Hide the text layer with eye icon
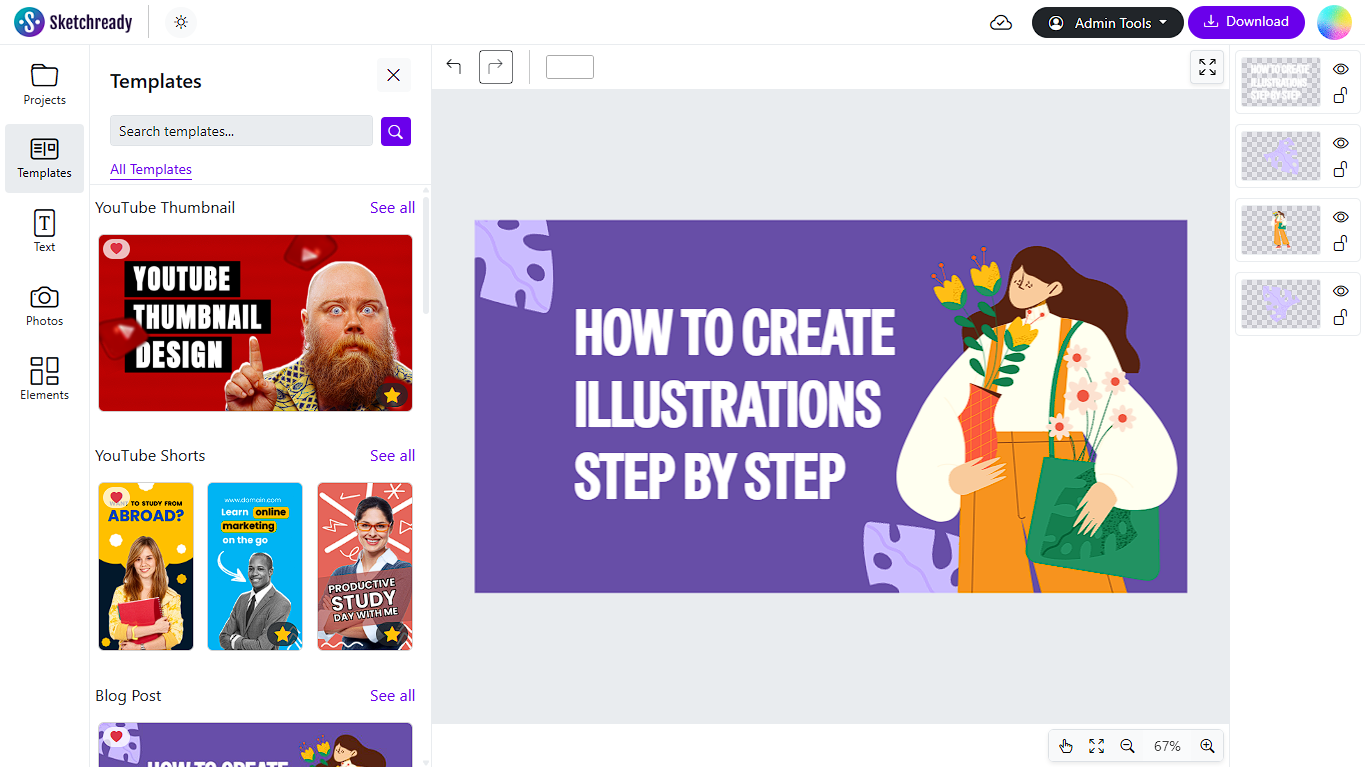This screenshot has height=767, width=1365. tap(1341, 69)
